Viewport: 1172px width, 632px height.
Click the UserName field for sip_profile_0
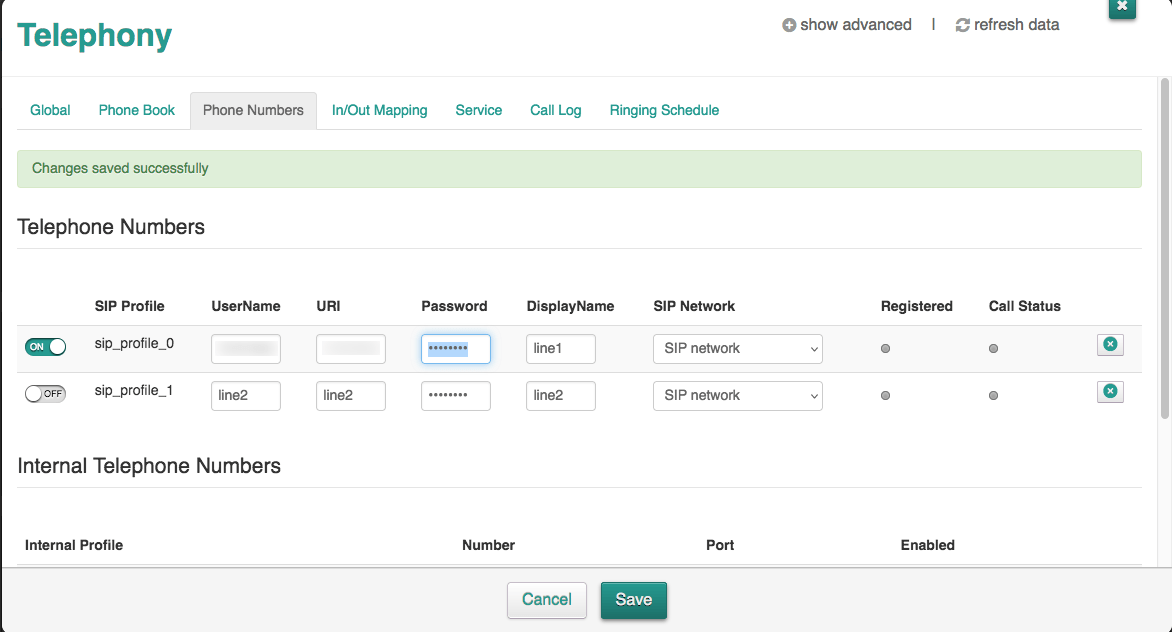[x=246, y=349]
